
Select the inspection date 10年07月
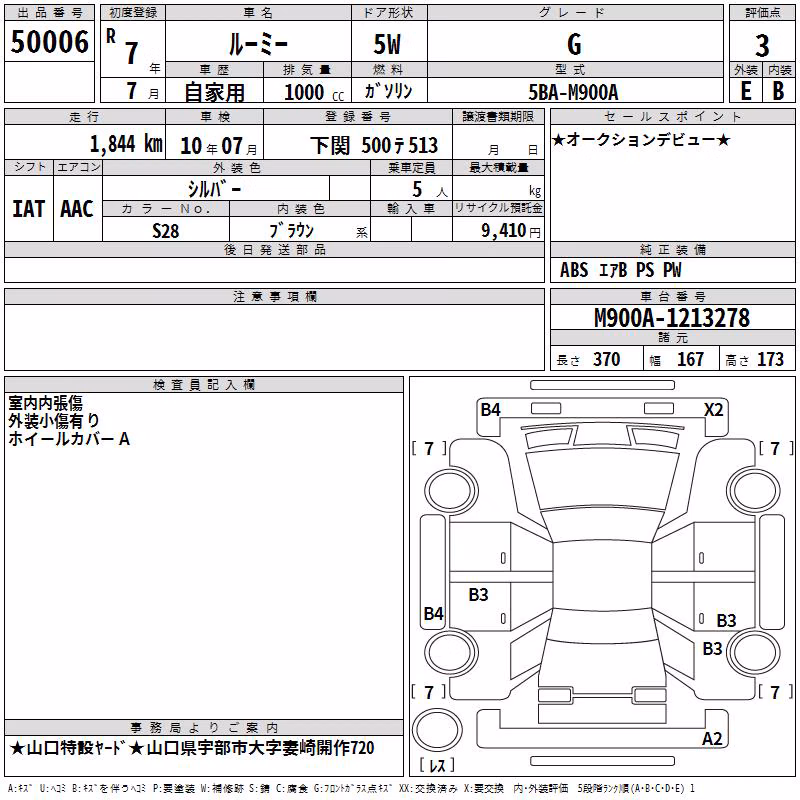218,146
